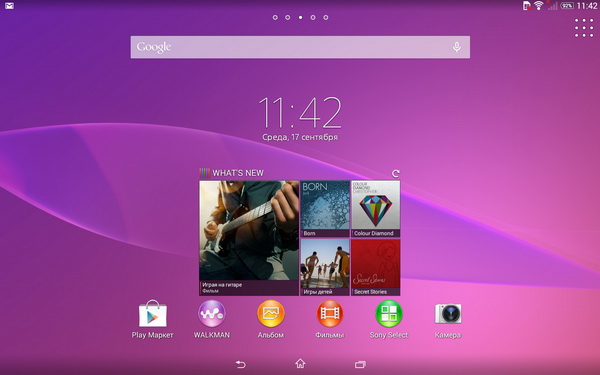Open the recent apps button
600x375 pixels.
tap(360, 364)
